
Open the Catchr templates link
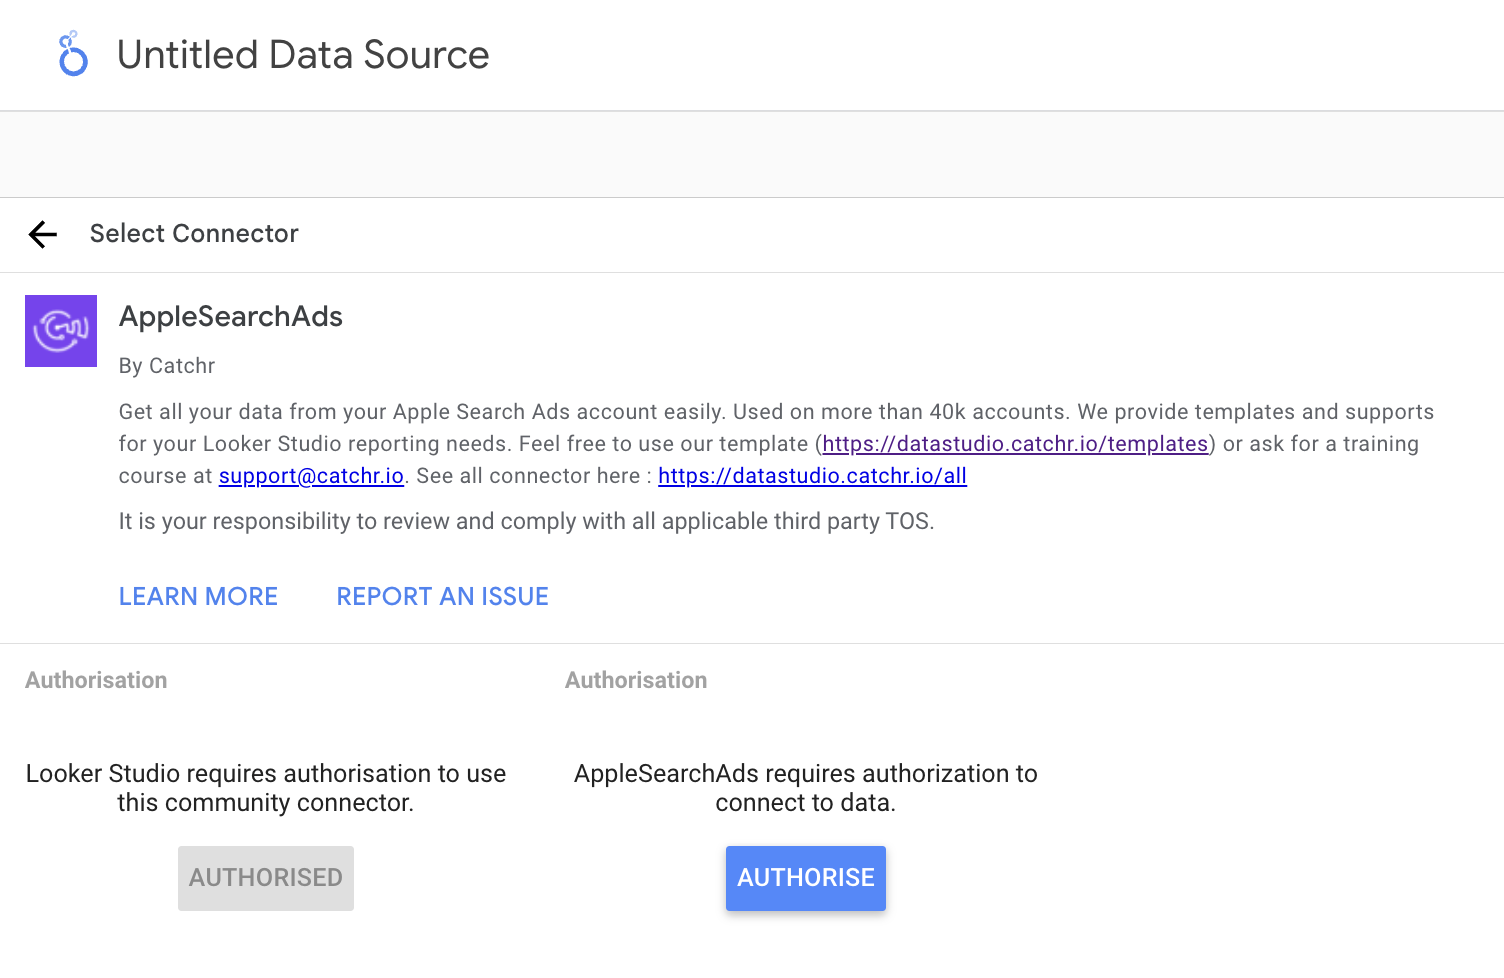click(x=1014, y=443)
